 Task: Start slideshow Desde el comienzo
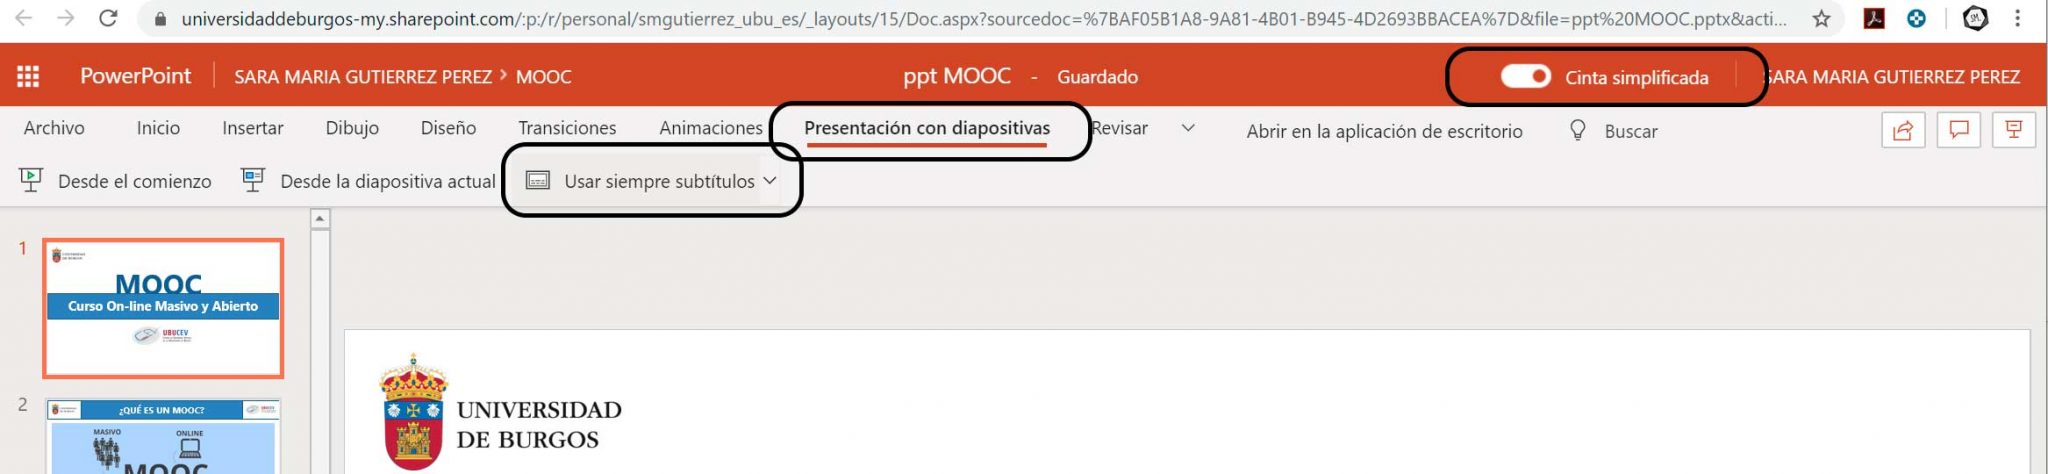tap(116, 181)
